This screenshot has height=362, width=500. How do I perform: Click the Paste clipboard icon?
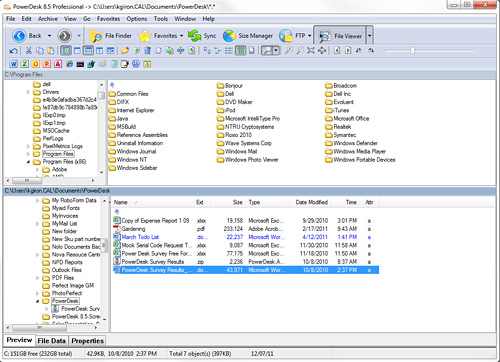50,51
